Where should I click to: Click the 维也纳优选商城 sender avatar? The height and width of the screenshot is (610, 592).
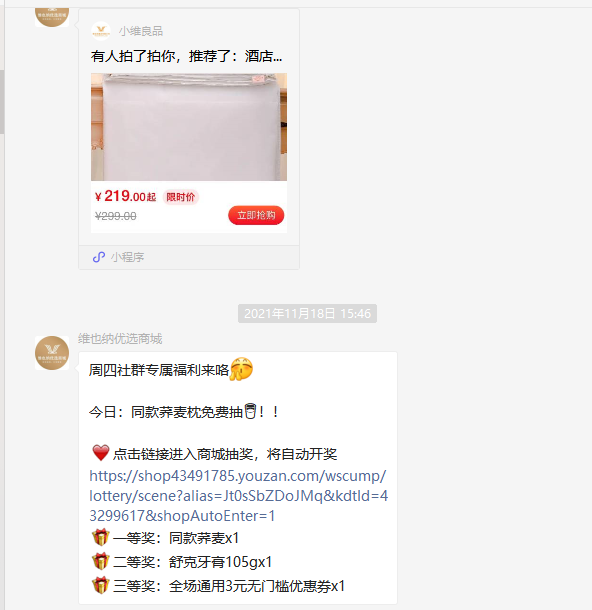[x=52, y=353]
